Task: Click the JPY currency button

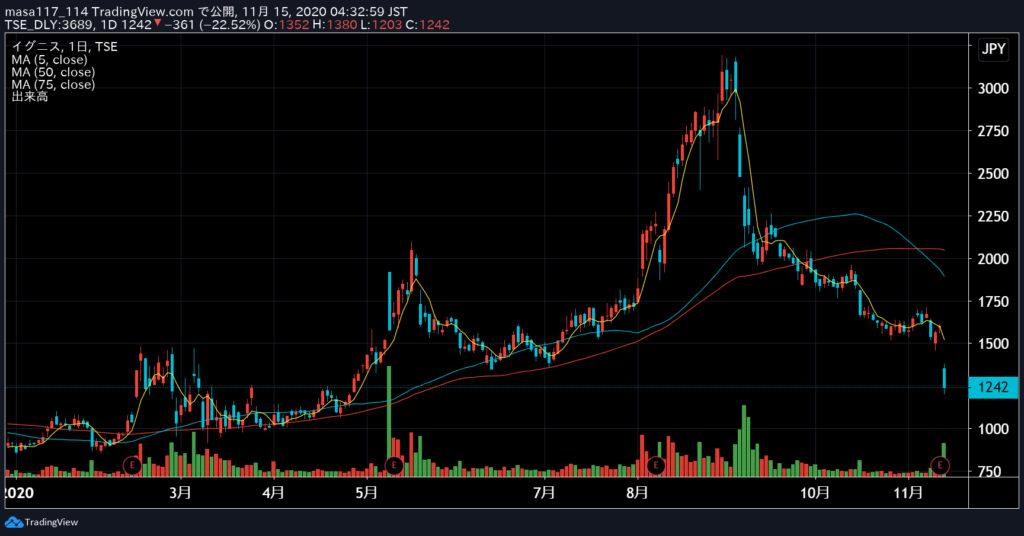Action: [993, 50]
